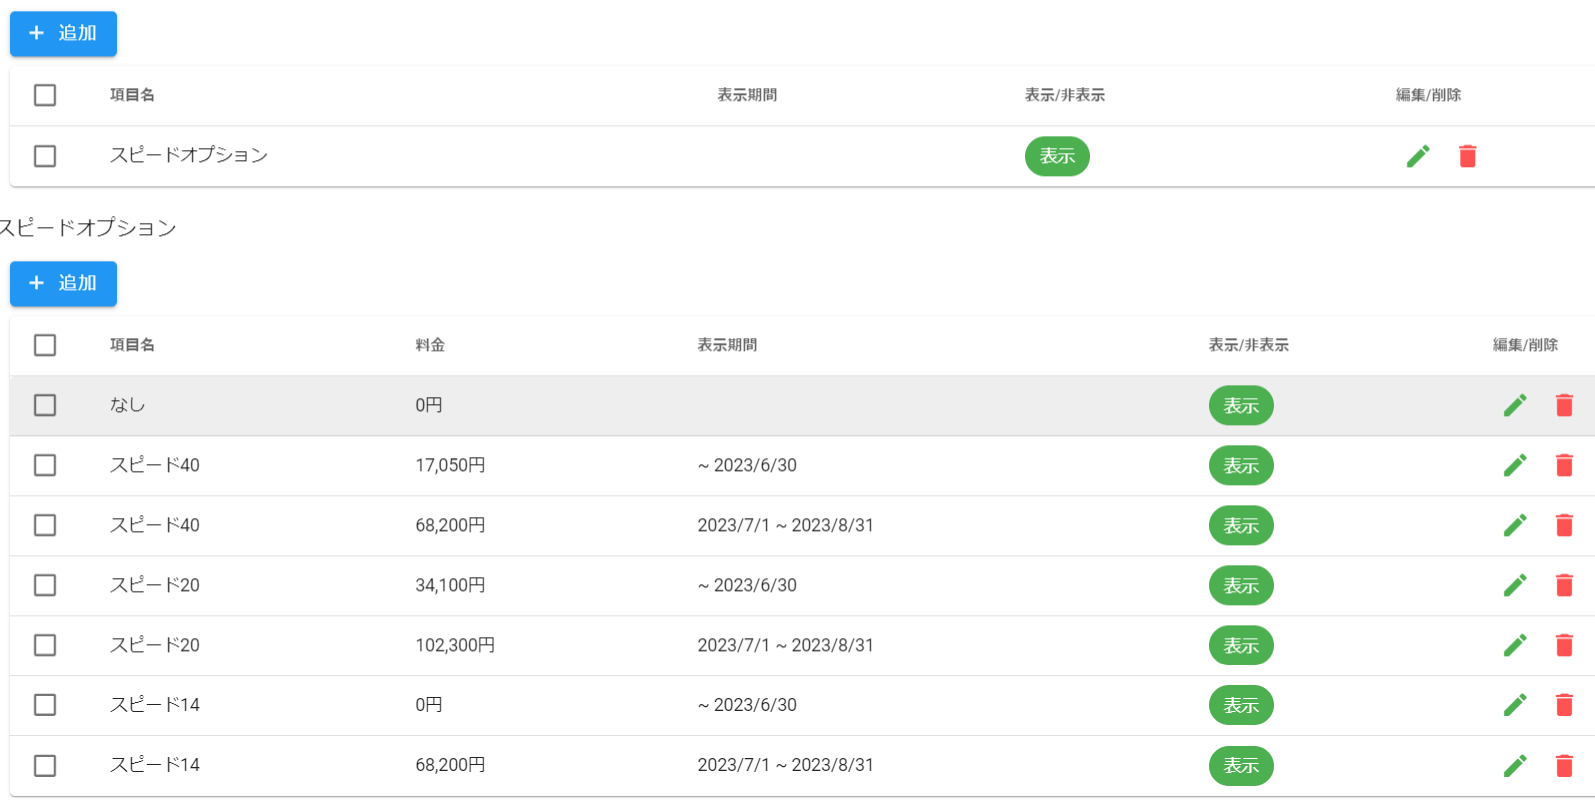This screenshot has height=810, width=1595.
Task: Remove the スピード14 entry priced 68,200円
Action: coord(1564,765)
